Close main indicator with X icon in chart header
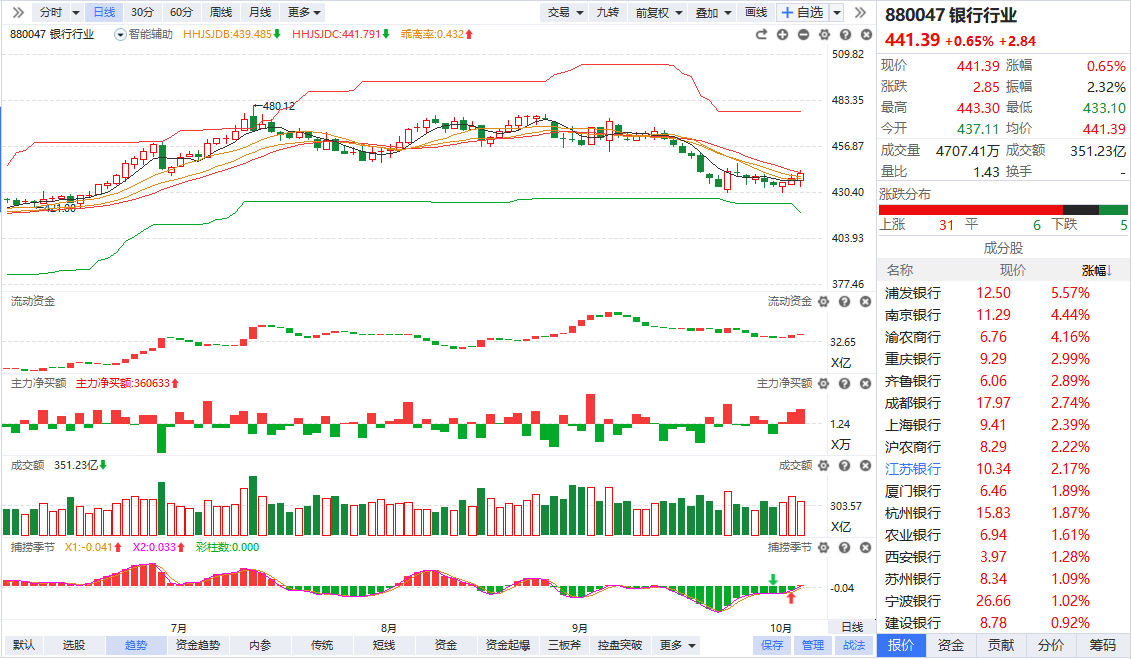The image size is (1131, 659). tap(864, 34)
